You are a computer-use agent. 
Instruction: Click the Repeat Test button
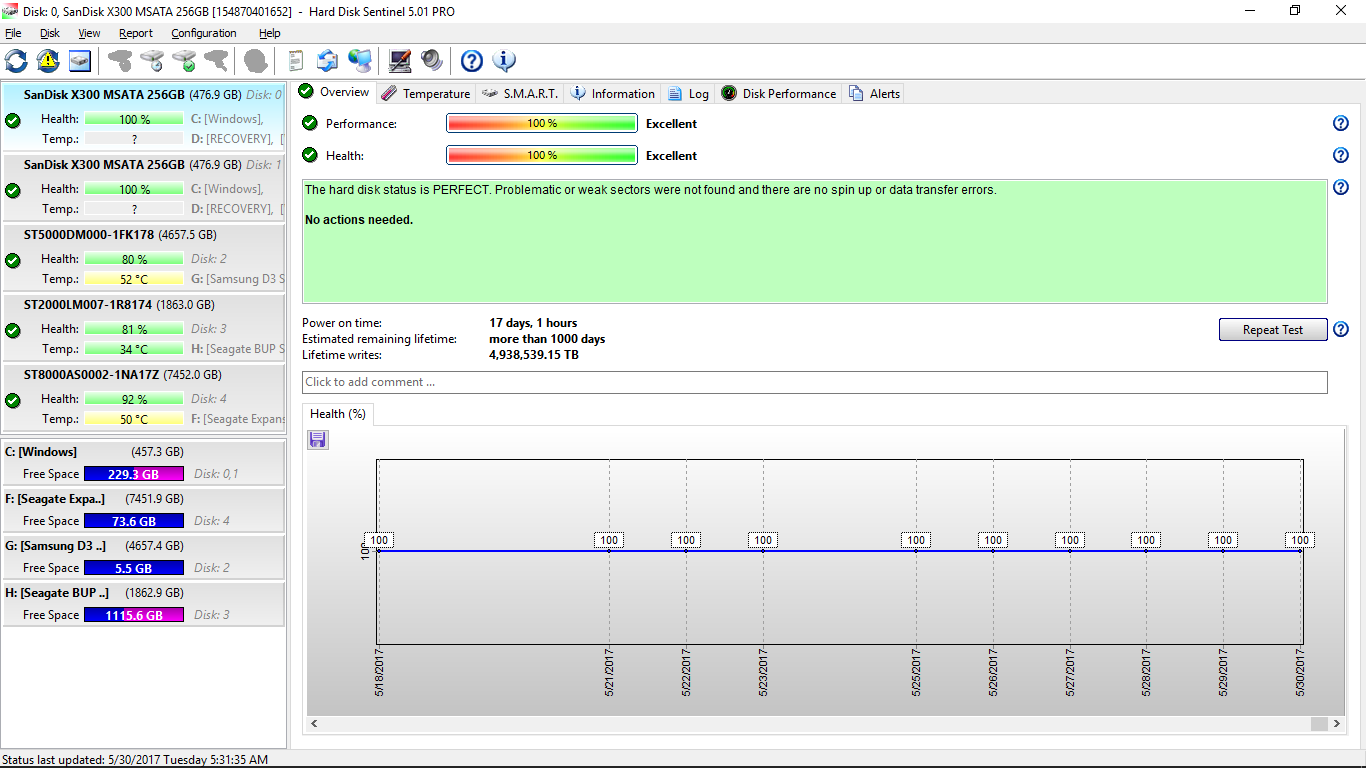pyautogui.click(x=1273, y=330)
